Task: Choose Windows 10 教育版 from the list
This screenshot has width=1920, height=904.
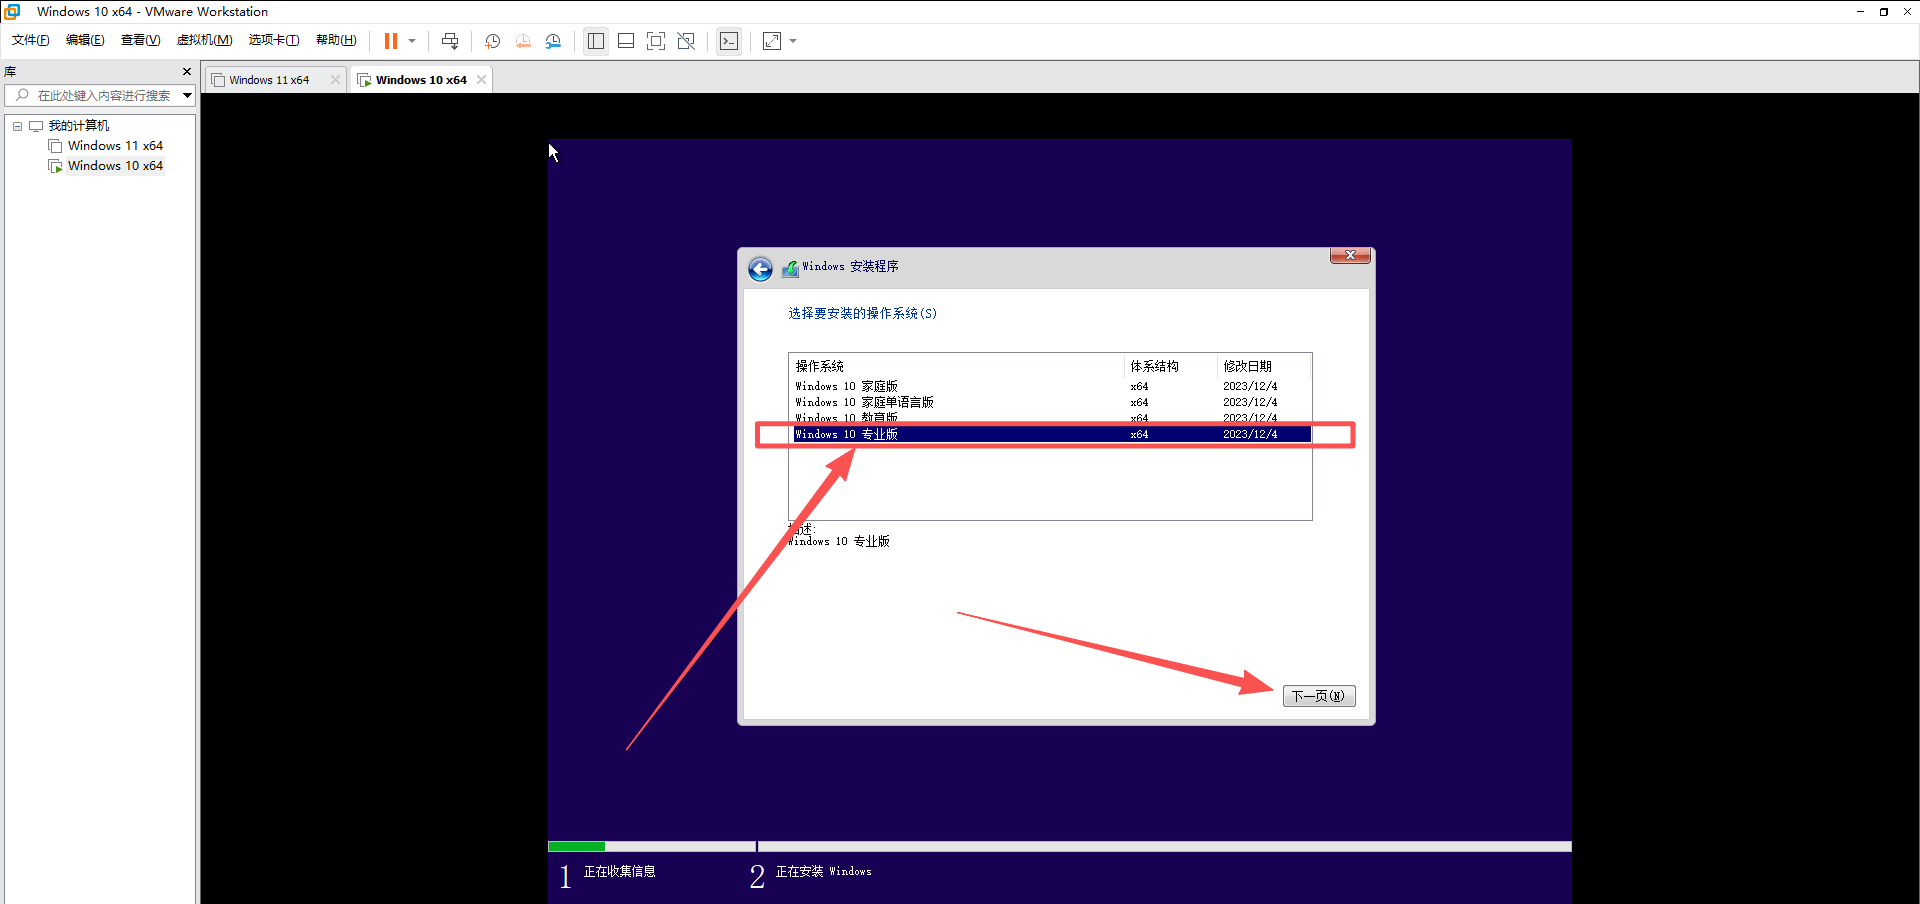Action: point(1050,417)
